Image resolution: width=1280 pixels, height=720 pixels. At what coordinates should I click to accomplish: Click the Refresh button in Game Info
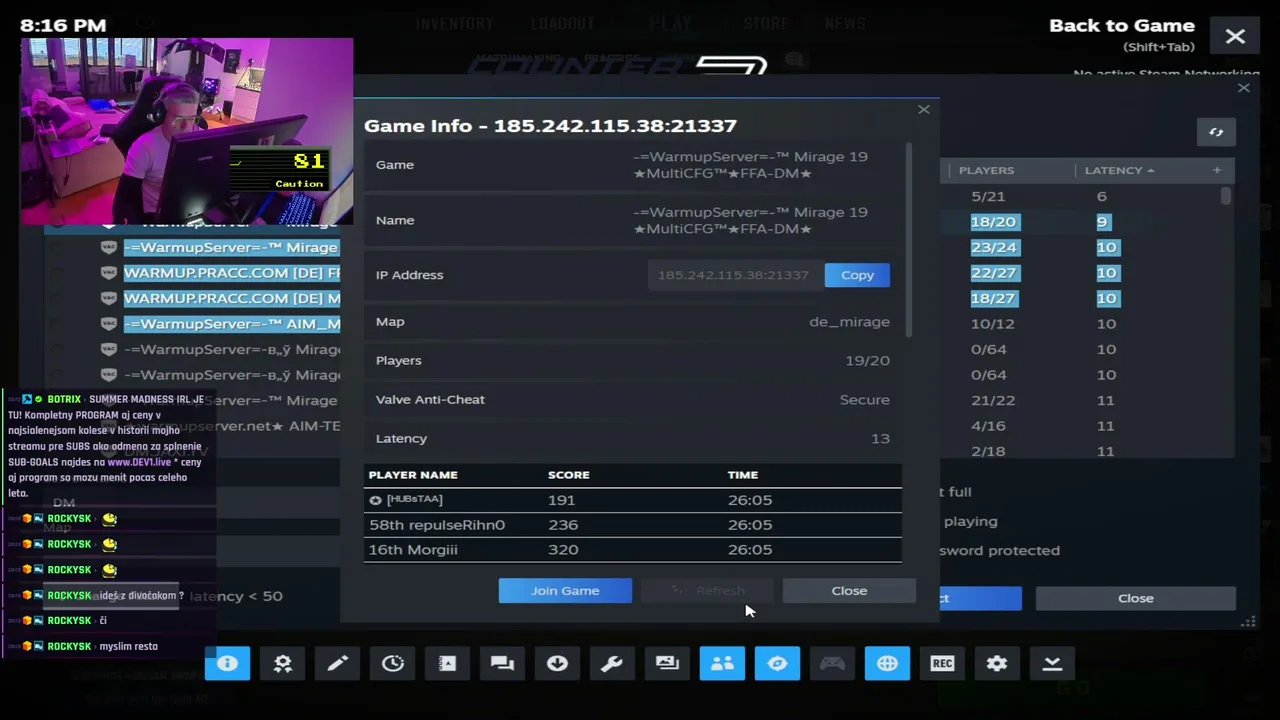[707, 591]
